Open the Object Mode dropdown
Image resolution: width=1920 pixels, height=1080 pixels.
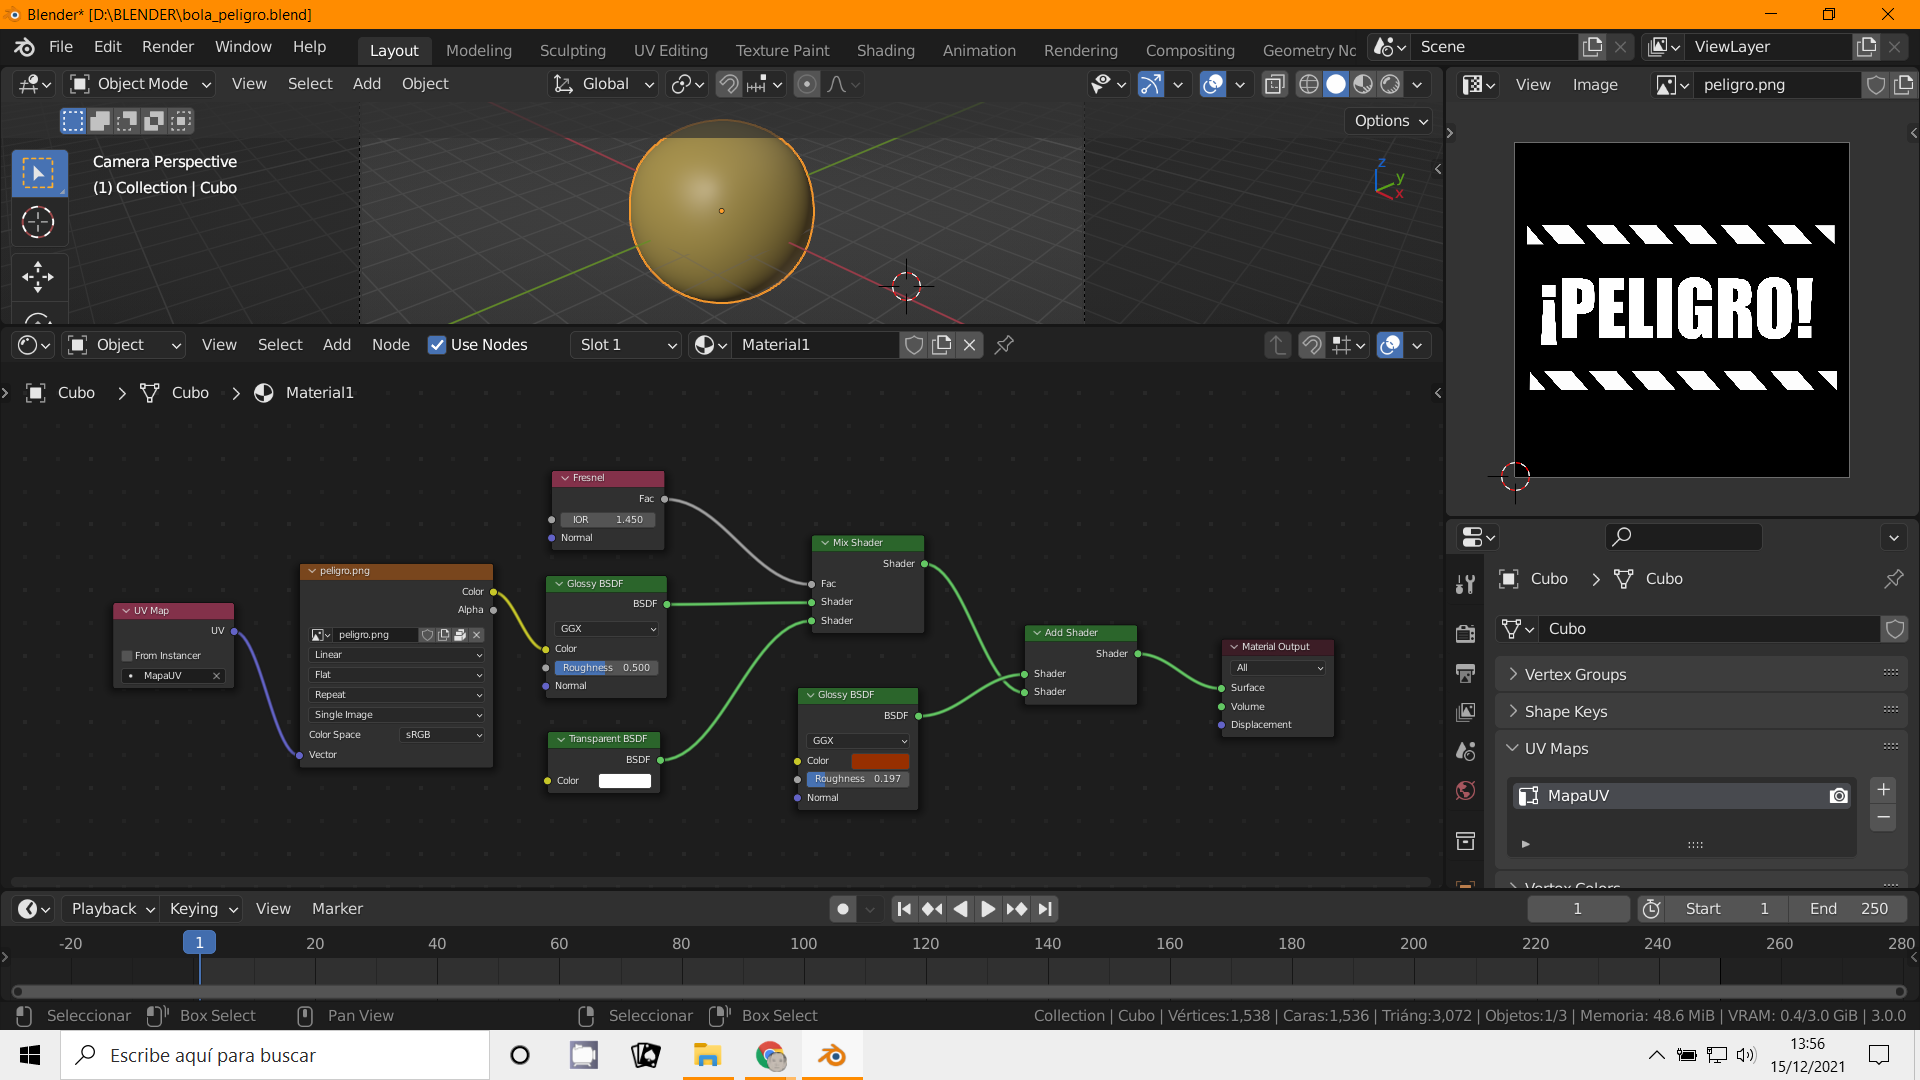[x=141, y=85]
